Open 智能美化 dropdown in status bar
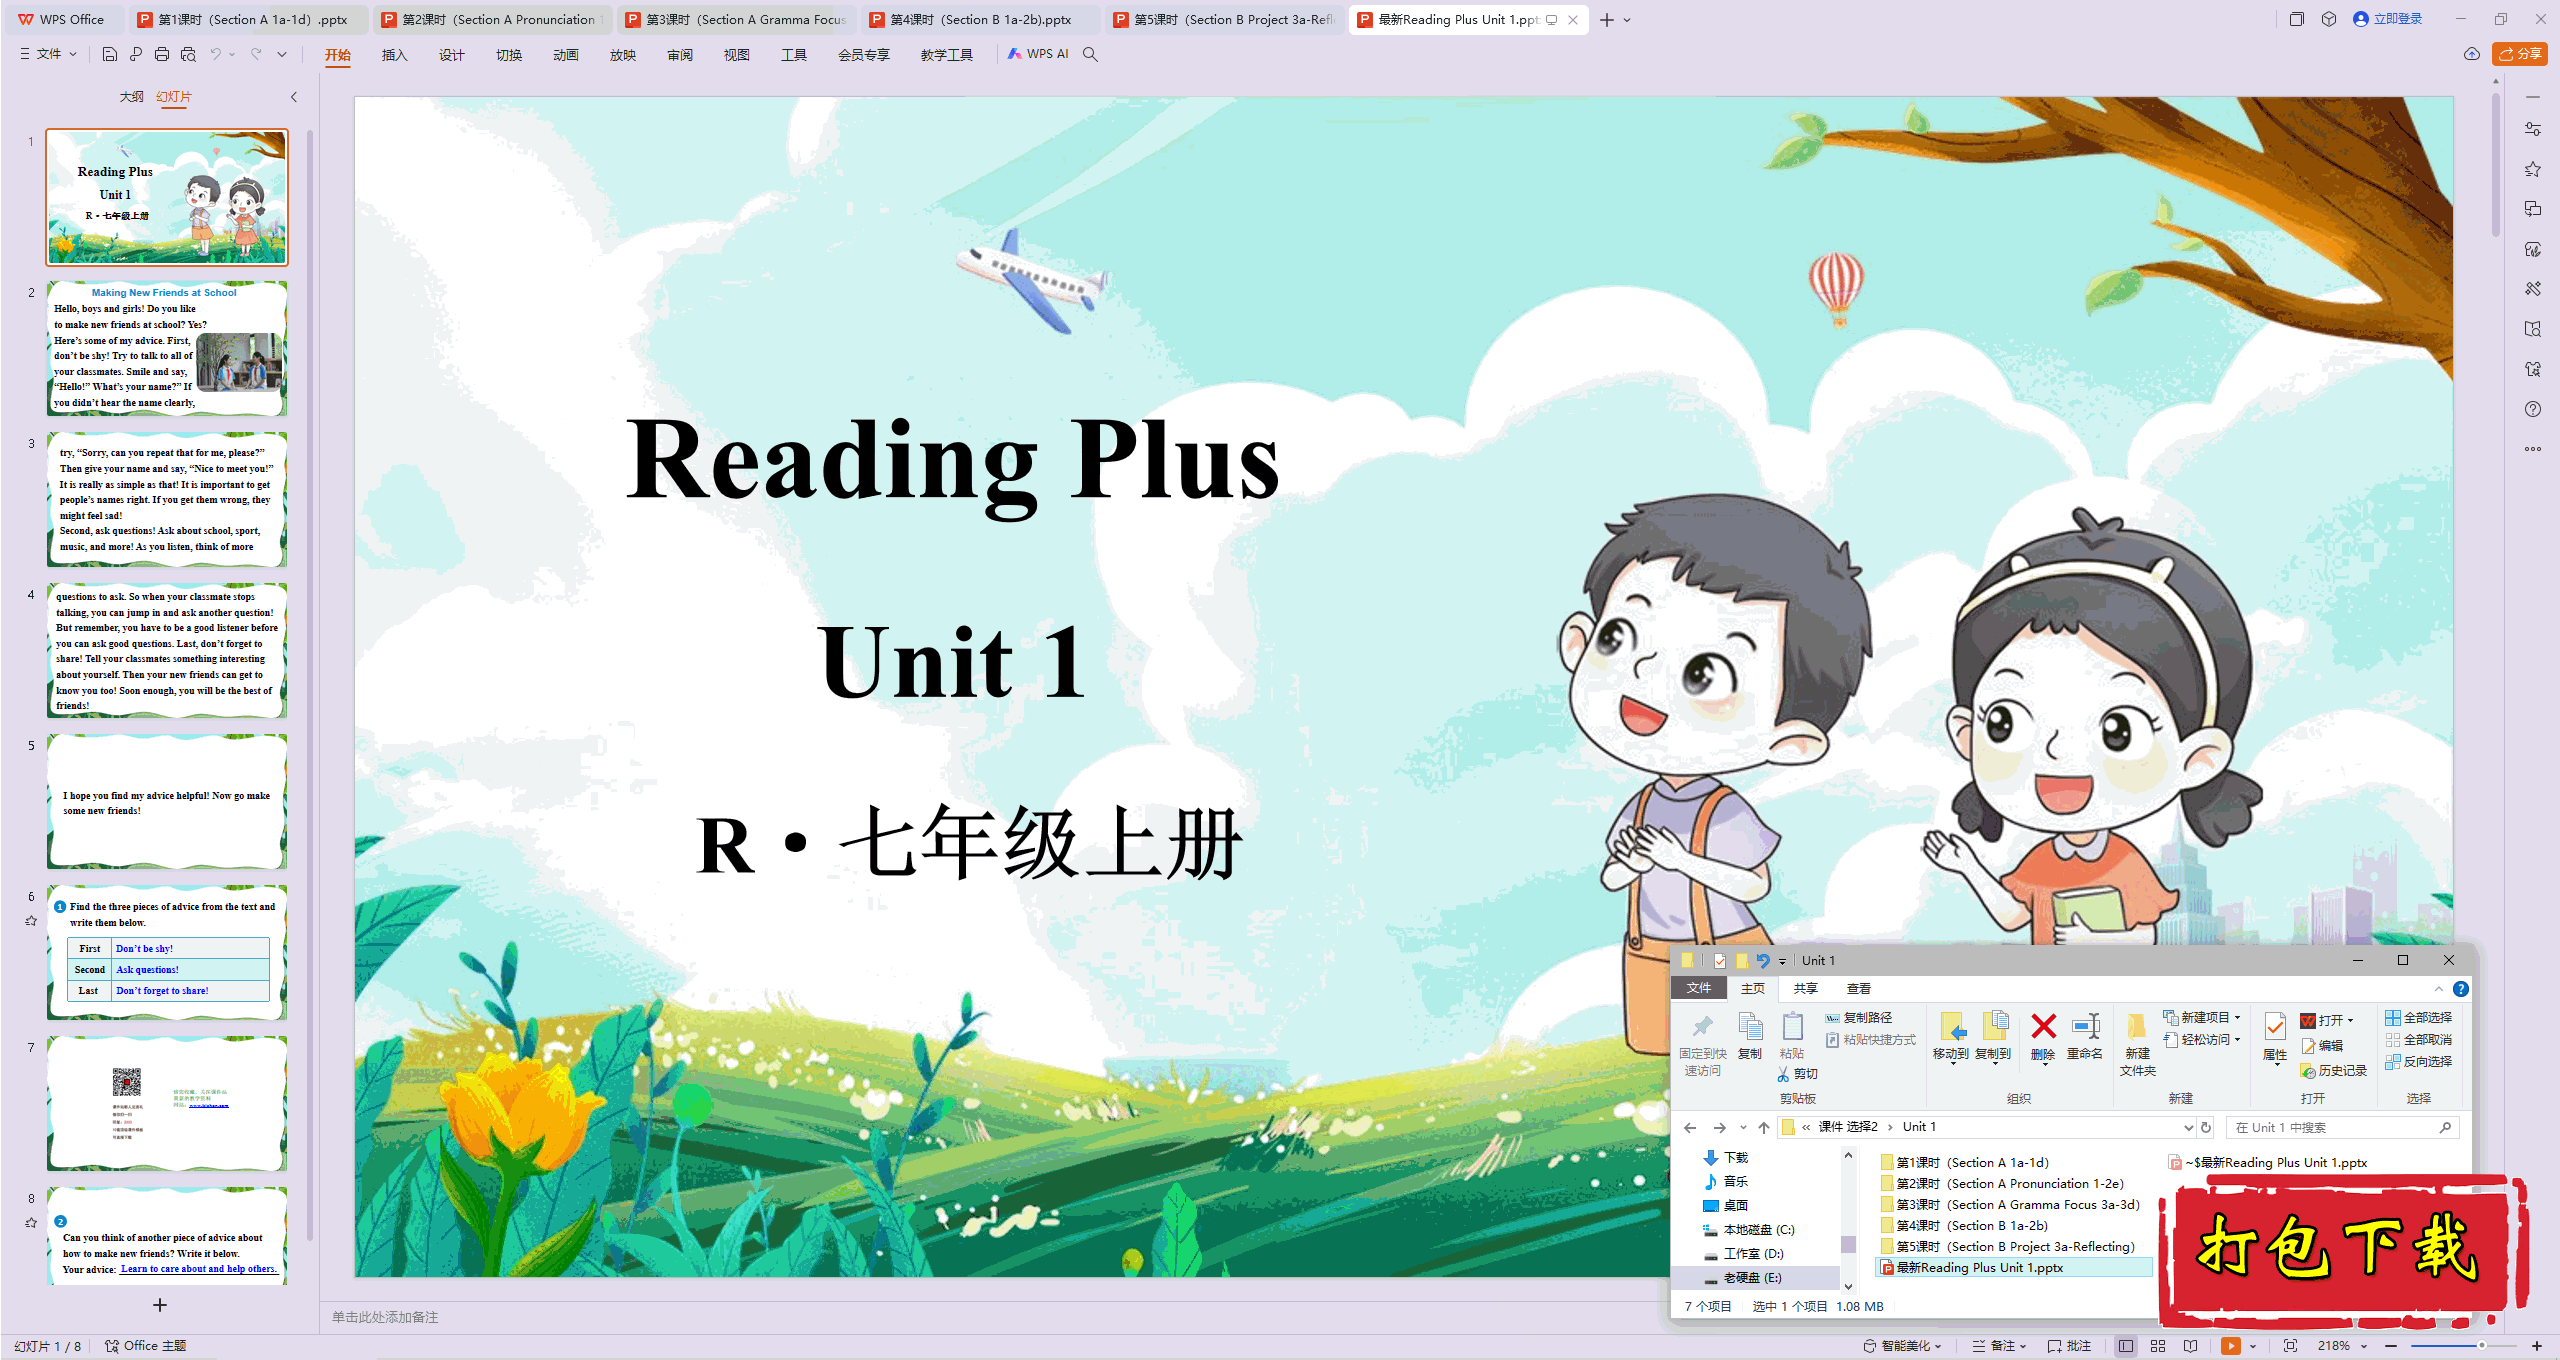The image size is (2560, 1360). (1903, 1346)
